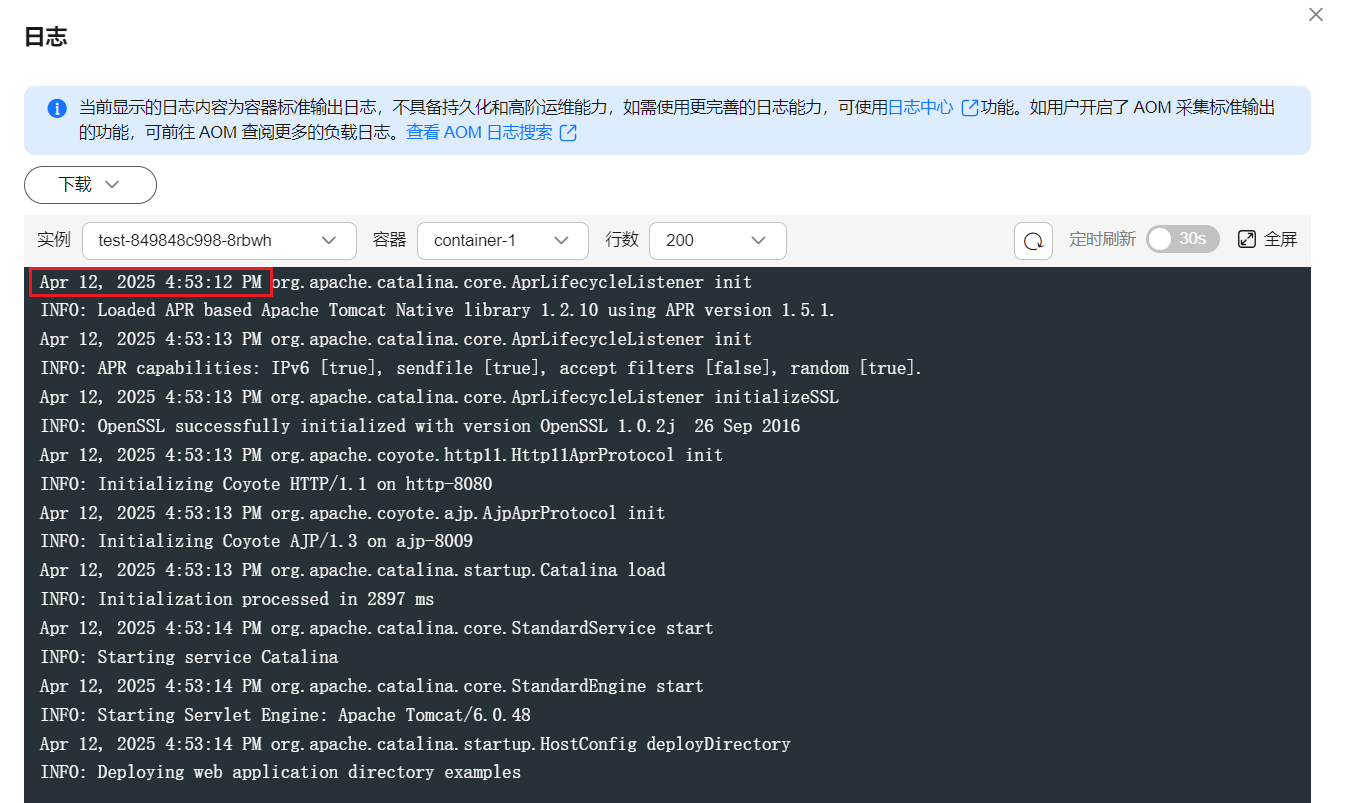Click log line ending 'AjpAprProtocol init'

click(352, 513)
